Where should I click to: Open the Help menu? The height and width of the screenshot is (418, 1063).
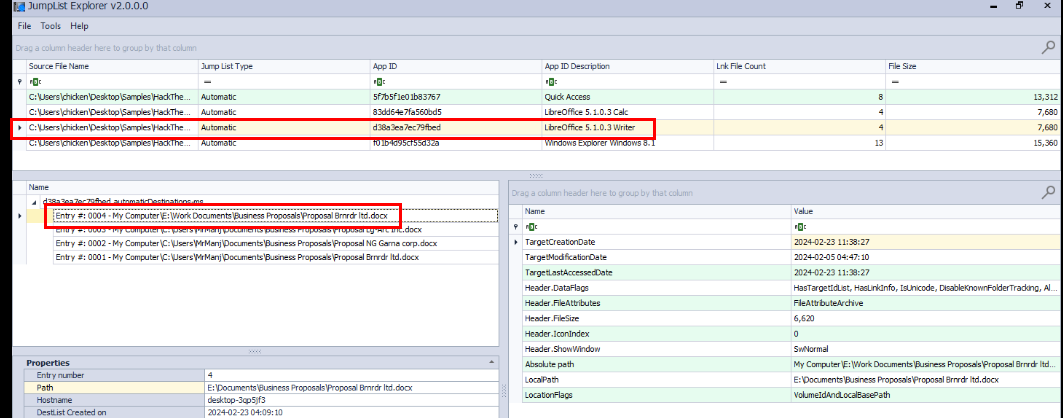click(x=79, y=26)
